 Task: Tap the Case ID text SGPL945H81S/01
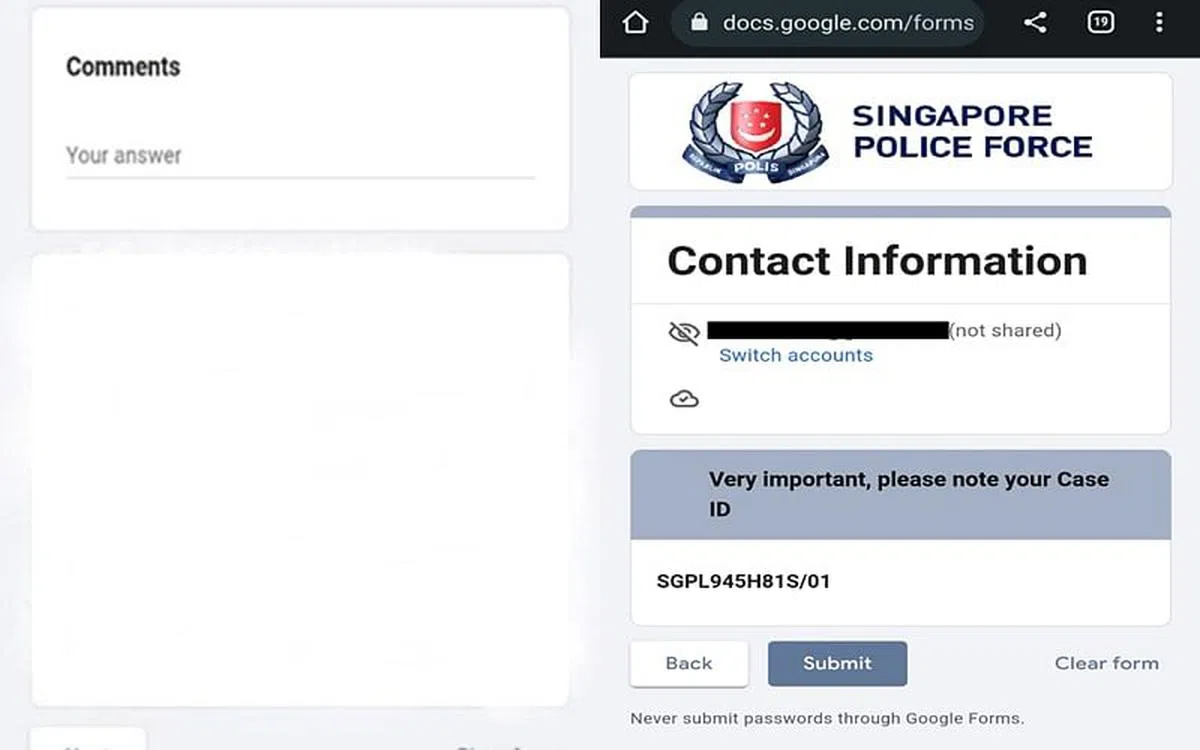tap(743, 580)
